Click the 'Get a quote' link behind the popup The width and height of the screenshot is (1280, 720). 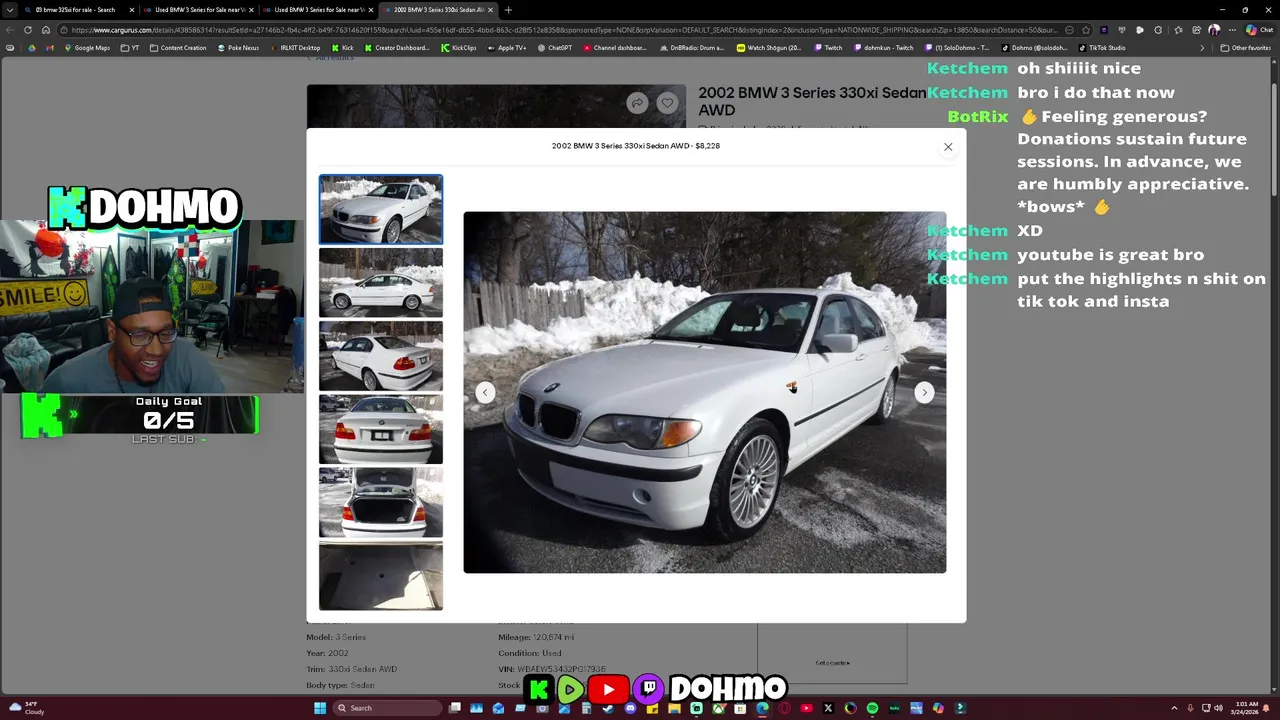[x=832, y=663]
